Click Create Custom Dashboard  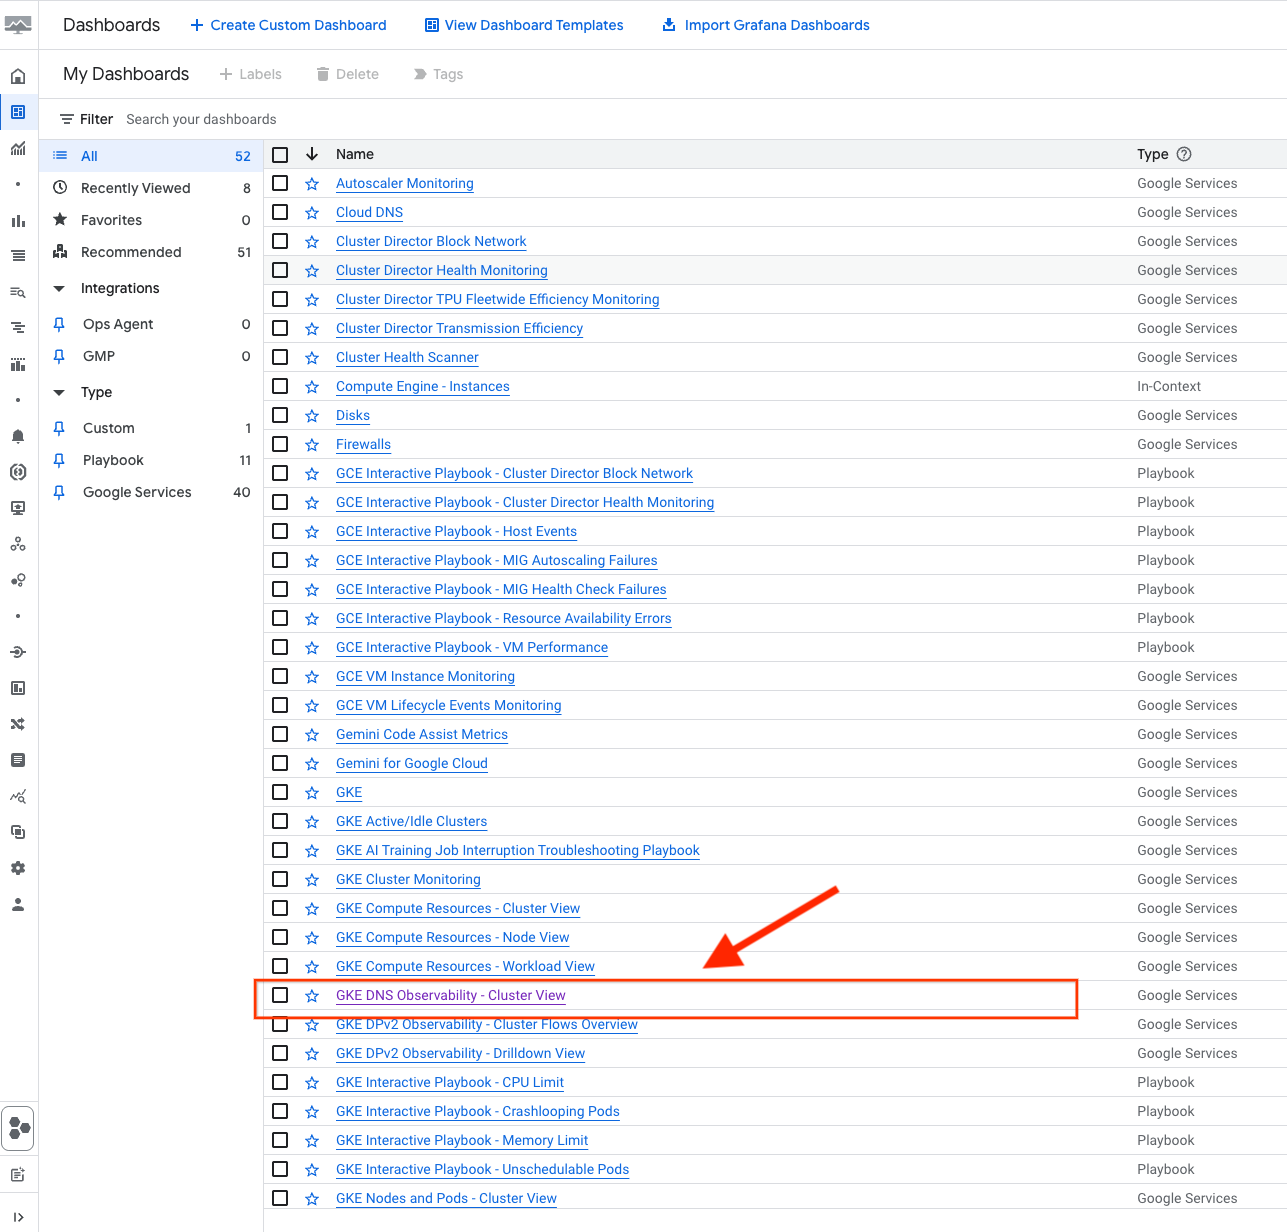click(288, 25)
